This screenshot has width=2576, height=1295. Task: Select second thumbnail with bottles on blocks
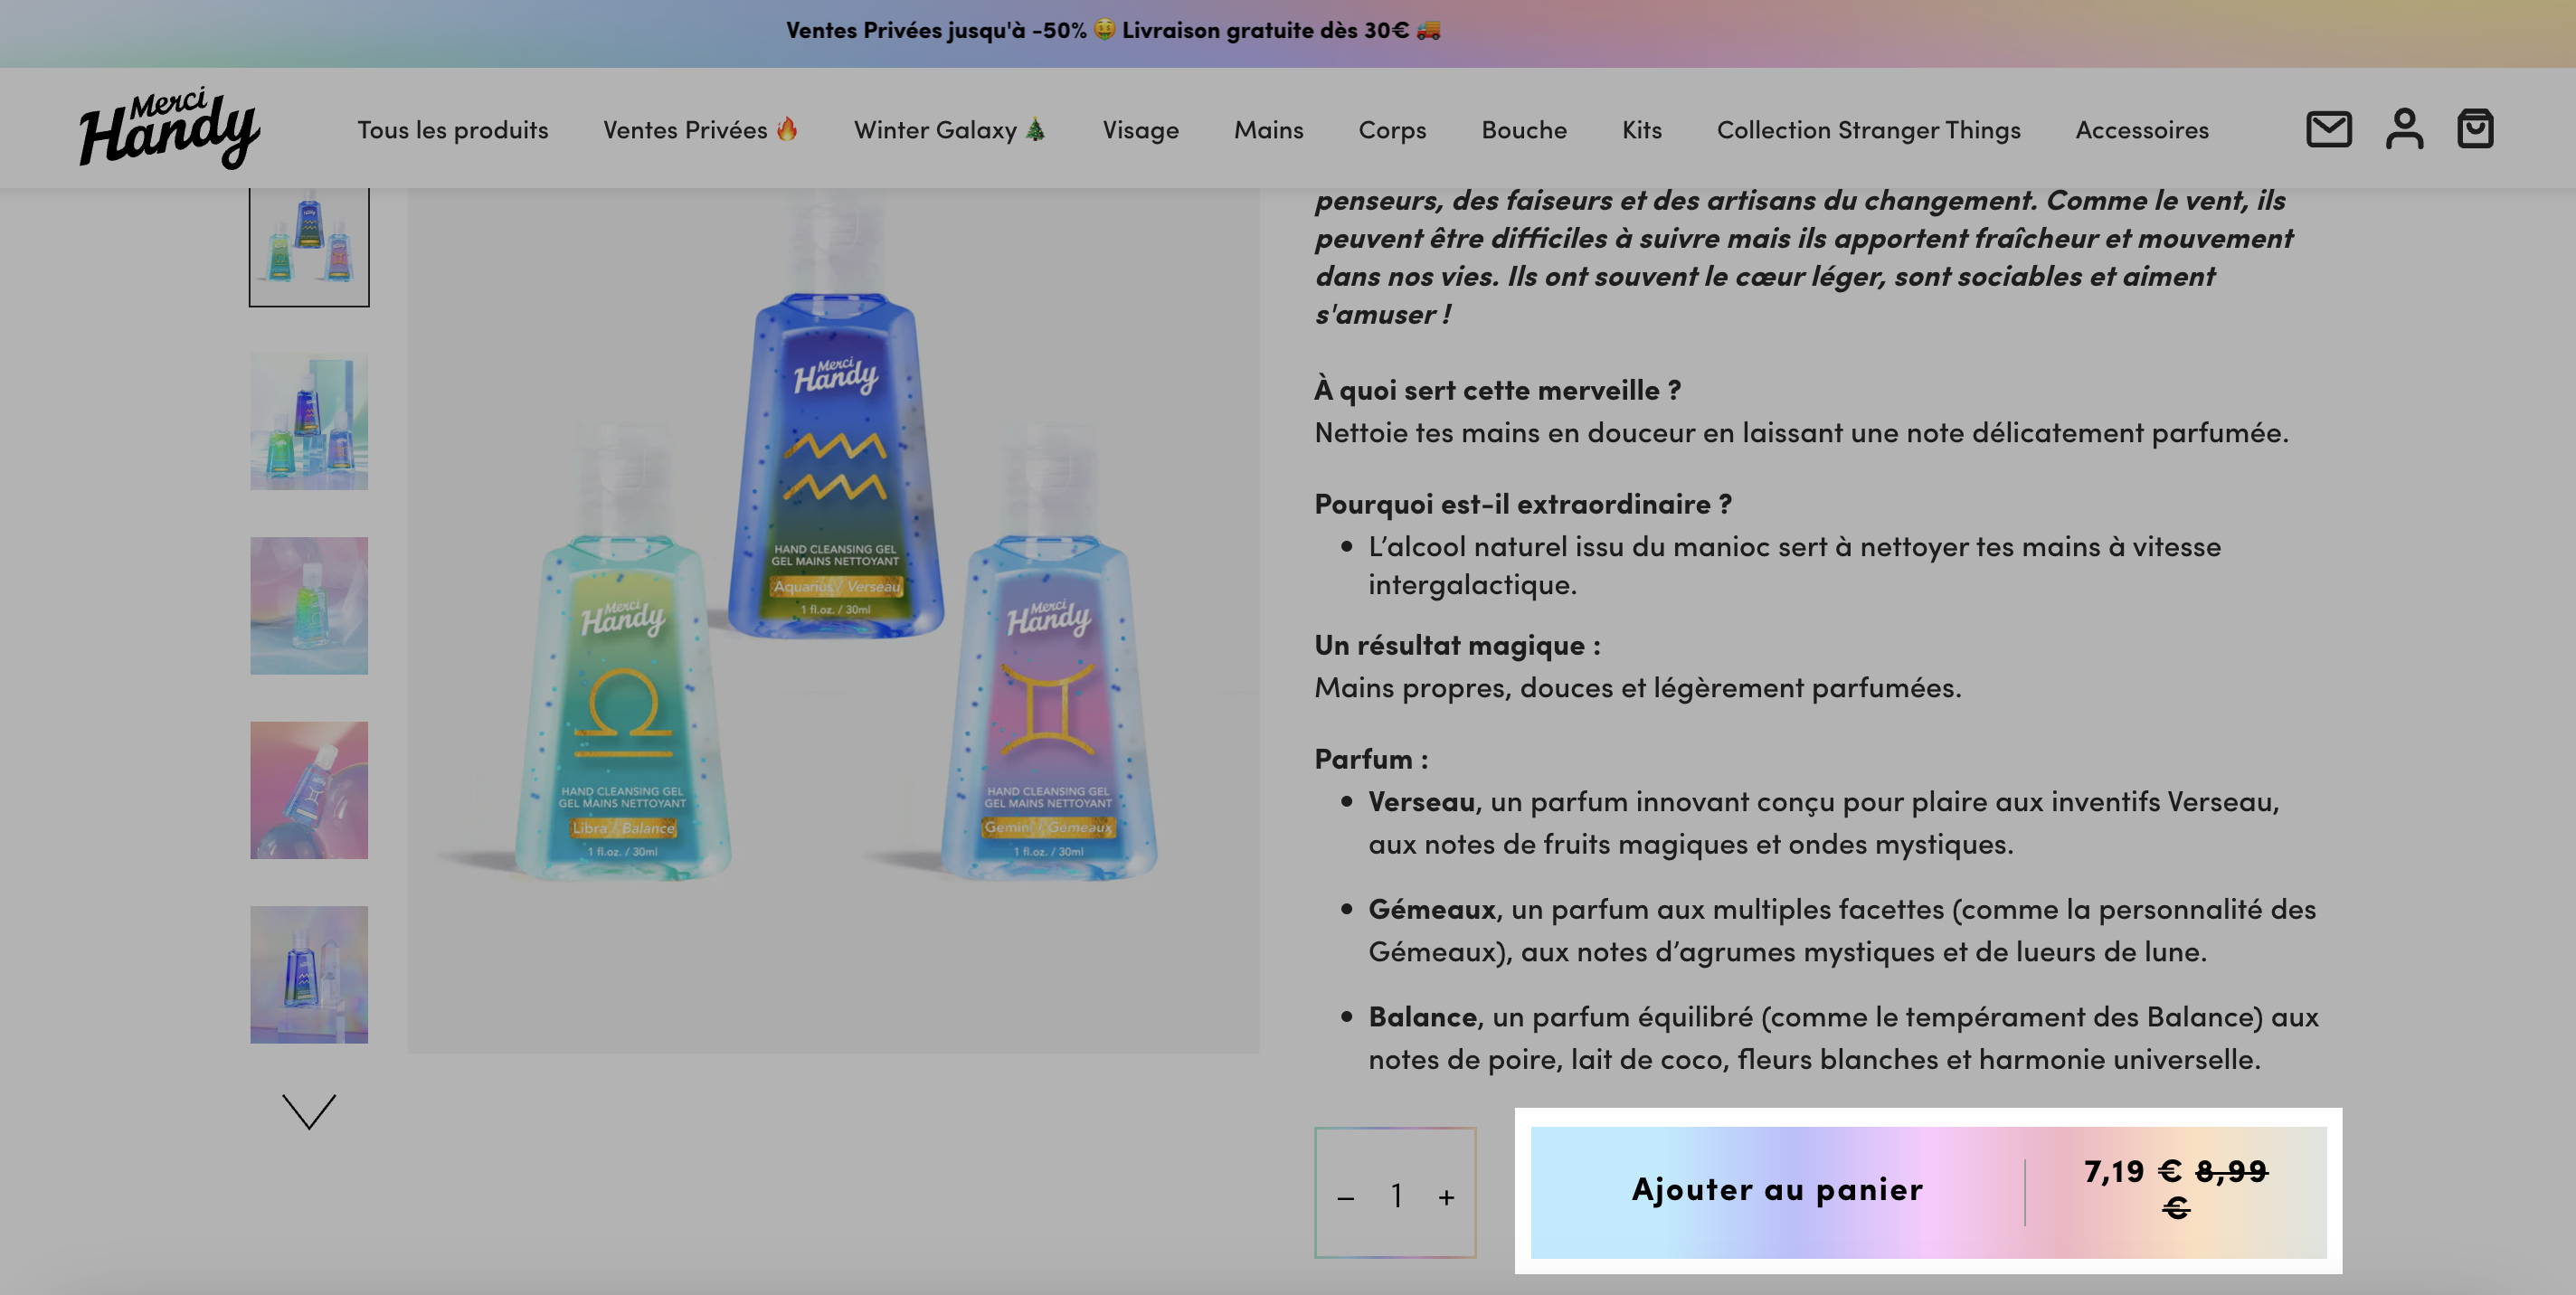coord(309,421)
